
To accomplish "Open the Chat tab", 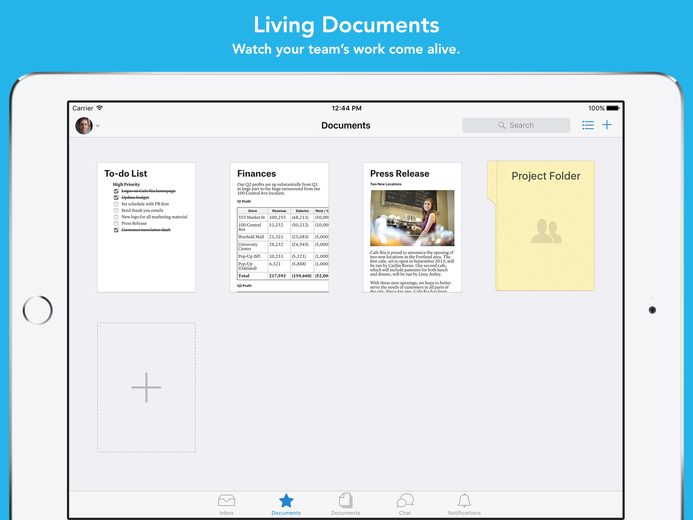I will (x=405, y=505).
